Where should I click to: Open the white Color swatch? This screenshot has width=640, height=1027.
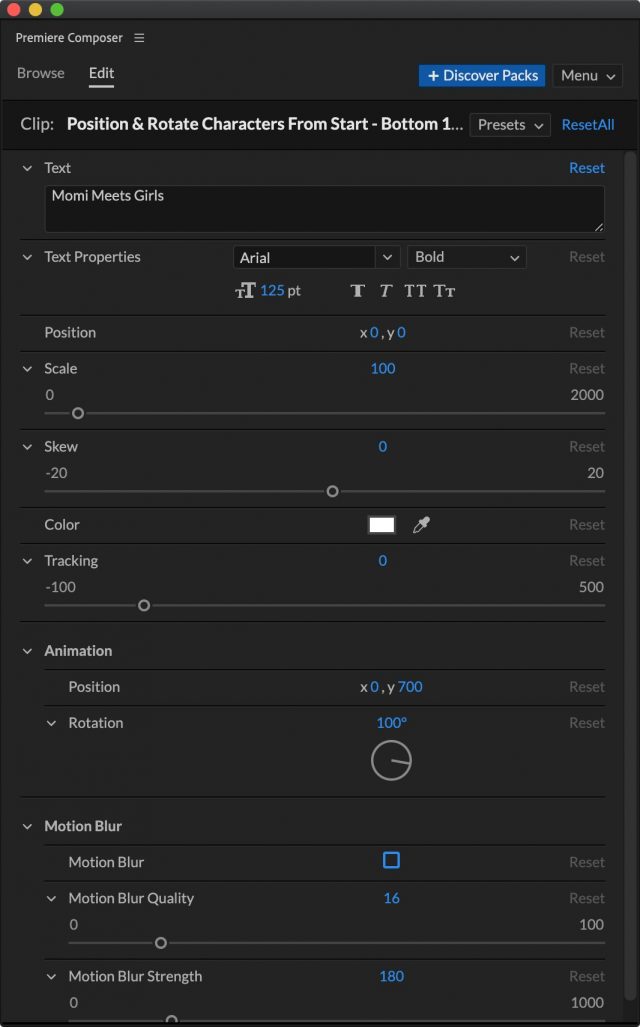click(382, 525)
